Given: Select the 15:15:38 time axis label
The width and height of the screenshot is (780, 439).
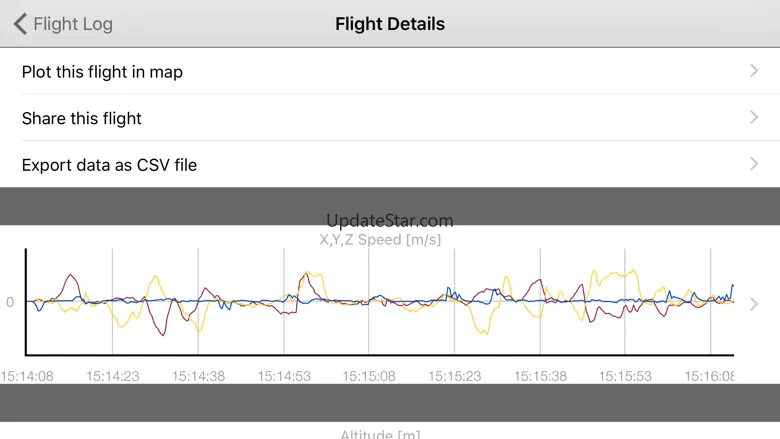Looking at the screenshot, I should [540, 377].
